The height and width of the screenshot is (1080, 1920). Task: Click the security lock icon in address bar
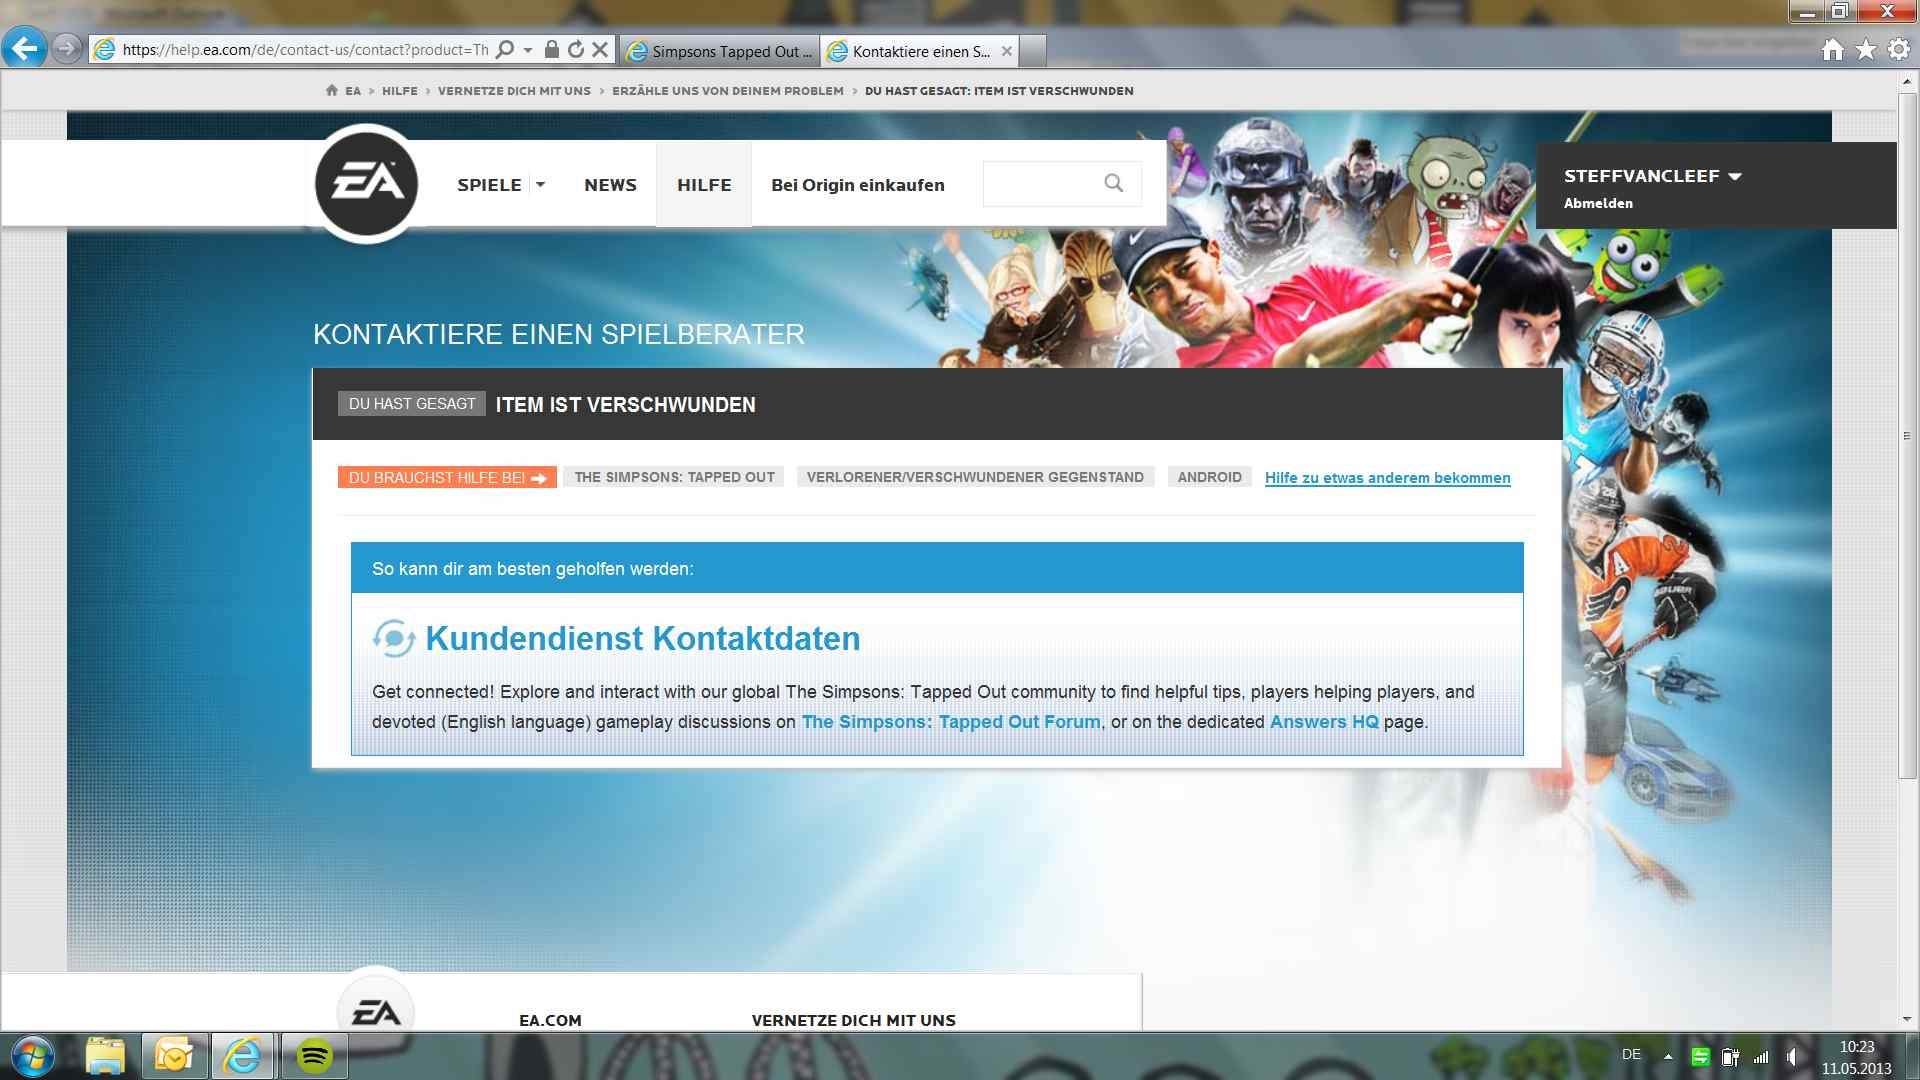pos(552,49)
